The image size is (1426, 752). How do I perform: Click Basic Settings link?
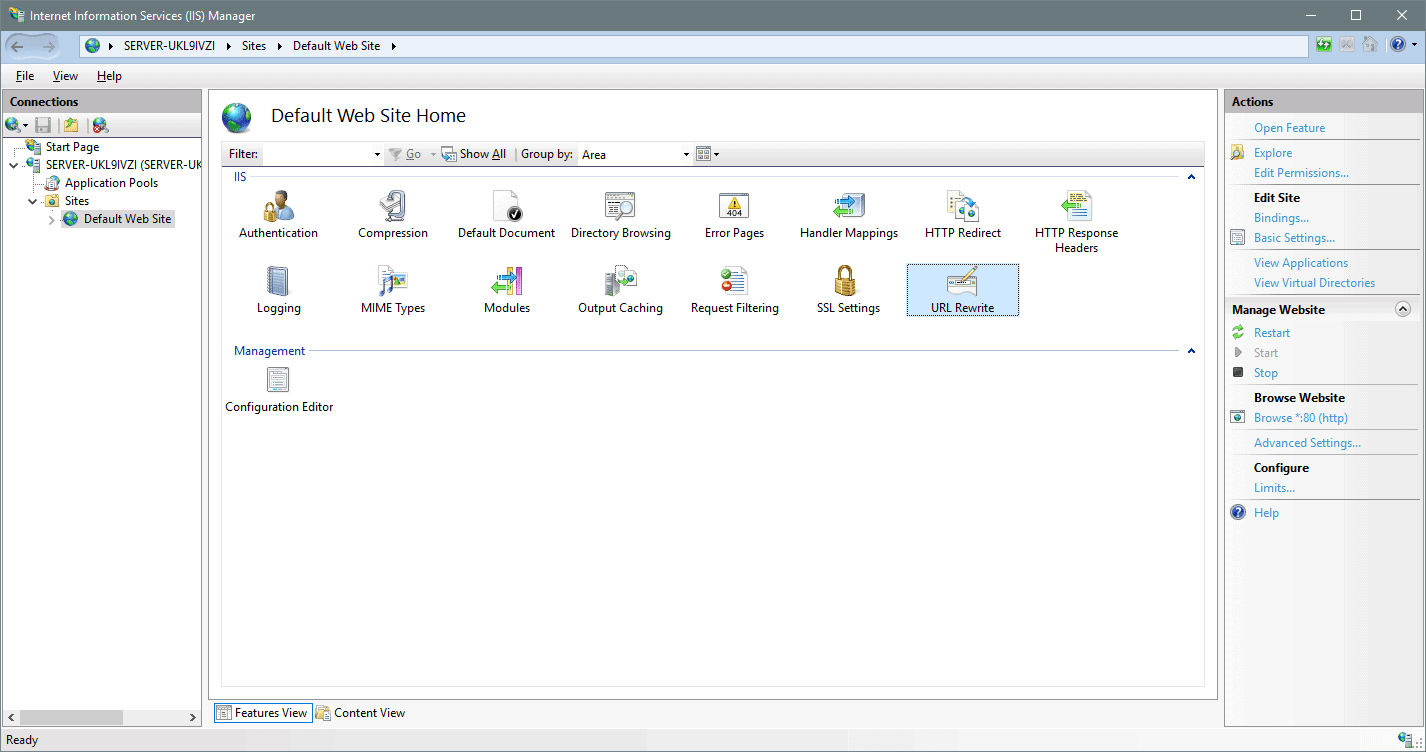[x=1294, y=238]
